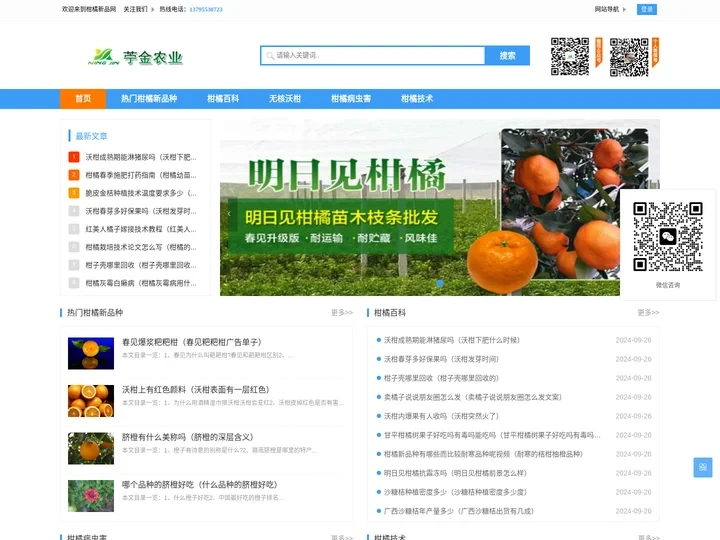Screen dimensions: 720x540
Task: Open the 无核沃柑 navigation item
Action: point(285,99)
